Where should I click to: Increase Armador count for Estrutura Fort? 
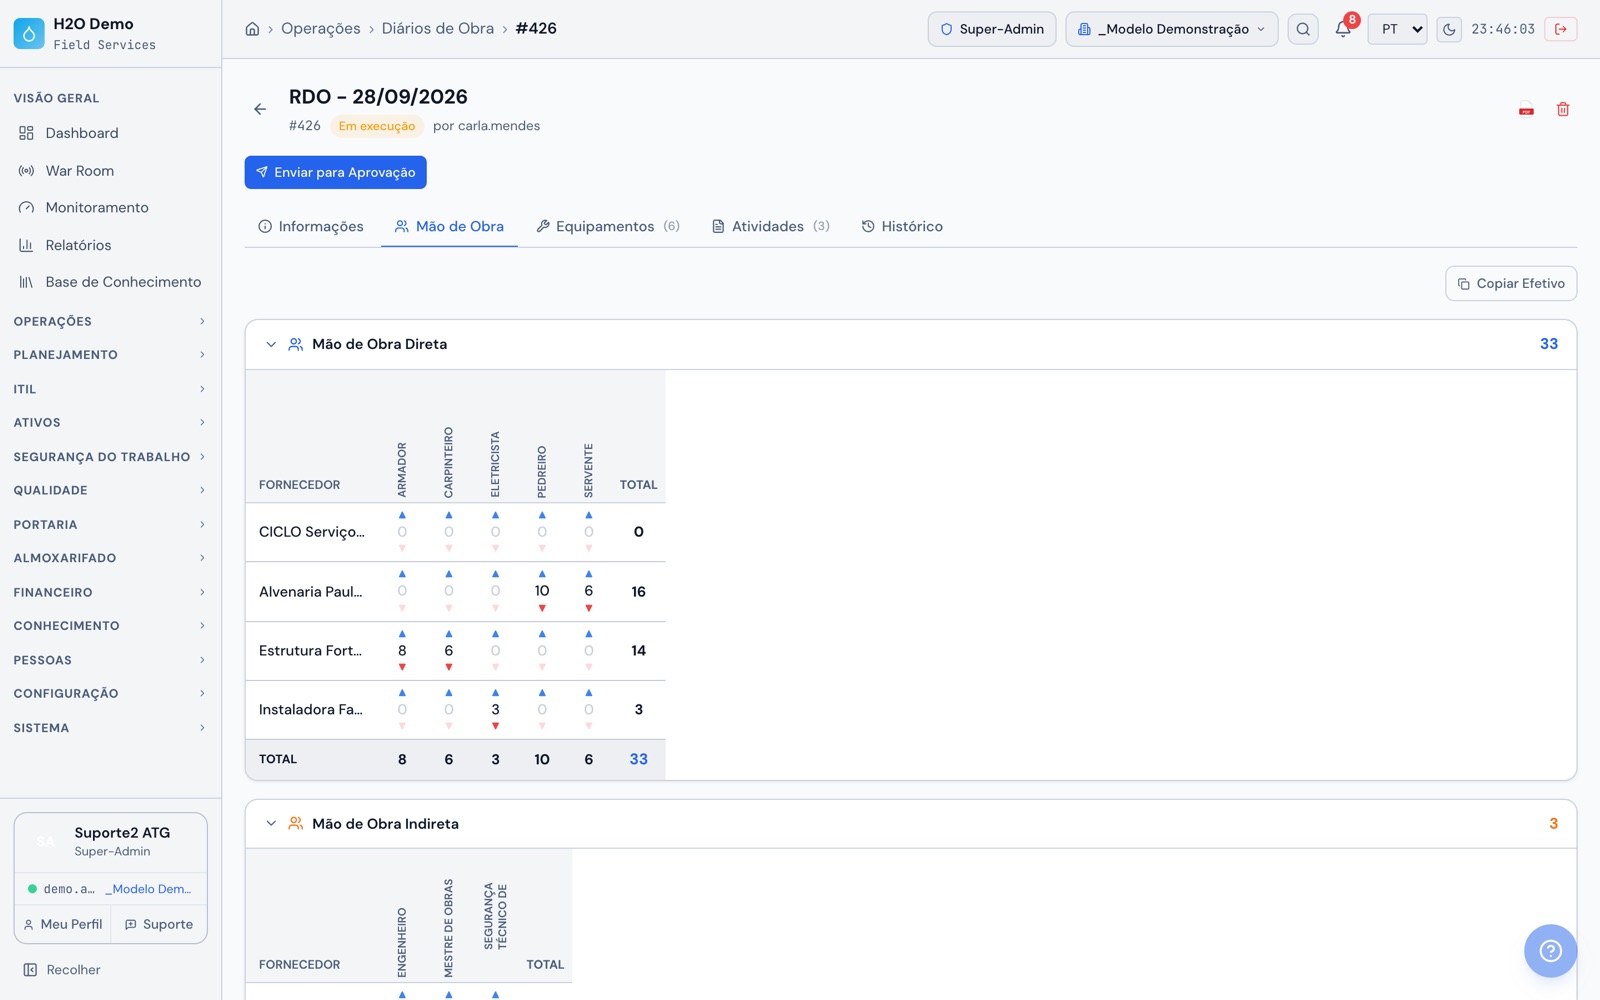point(402,634)
